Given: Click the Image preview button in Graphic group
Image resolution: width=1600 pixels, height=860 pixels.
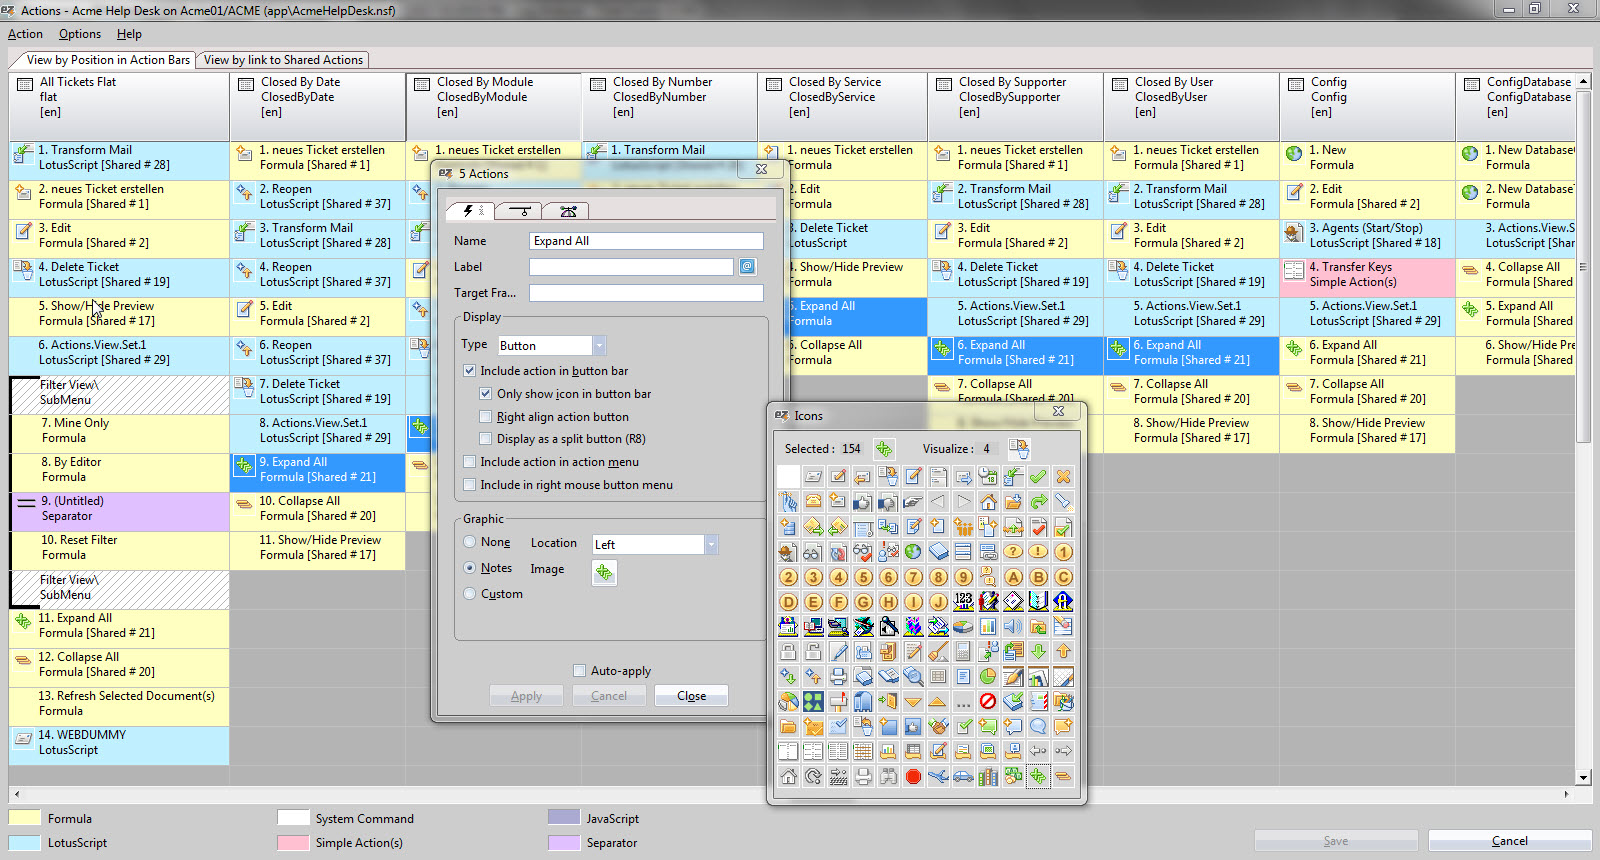Looking at the screenshot, I should pyautogui.click(x=604, y=572).
